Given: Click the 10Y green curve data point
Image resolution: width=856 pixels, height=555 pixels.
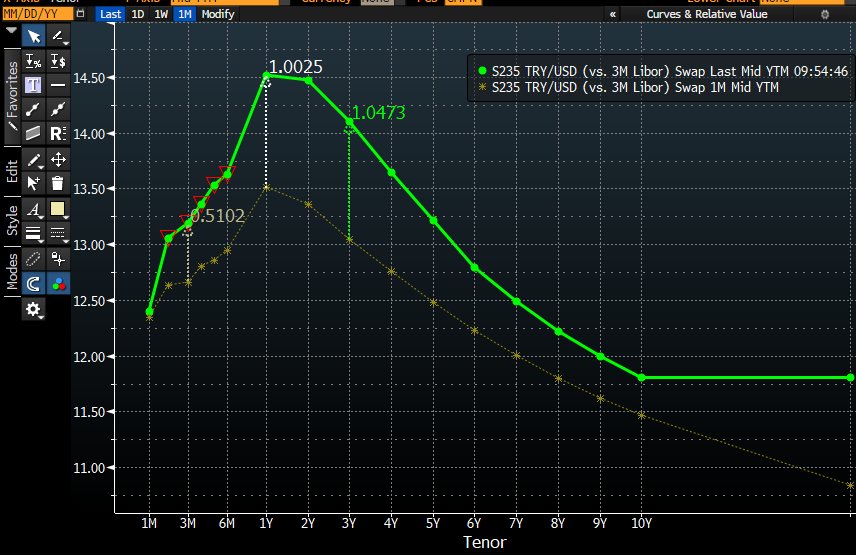Looking at the screenshot, I should point(641,378).
